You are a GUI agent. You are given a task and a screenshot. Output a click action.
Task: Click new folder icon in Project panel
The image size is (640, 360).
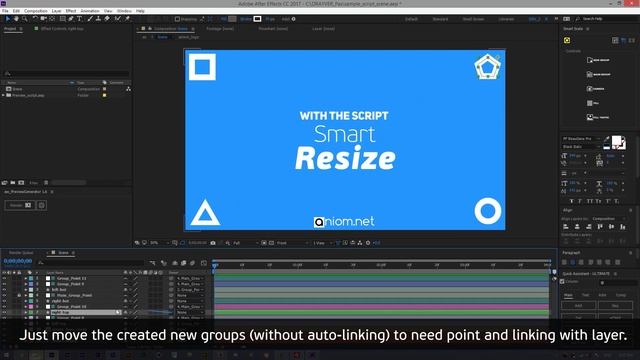[13, 183]
